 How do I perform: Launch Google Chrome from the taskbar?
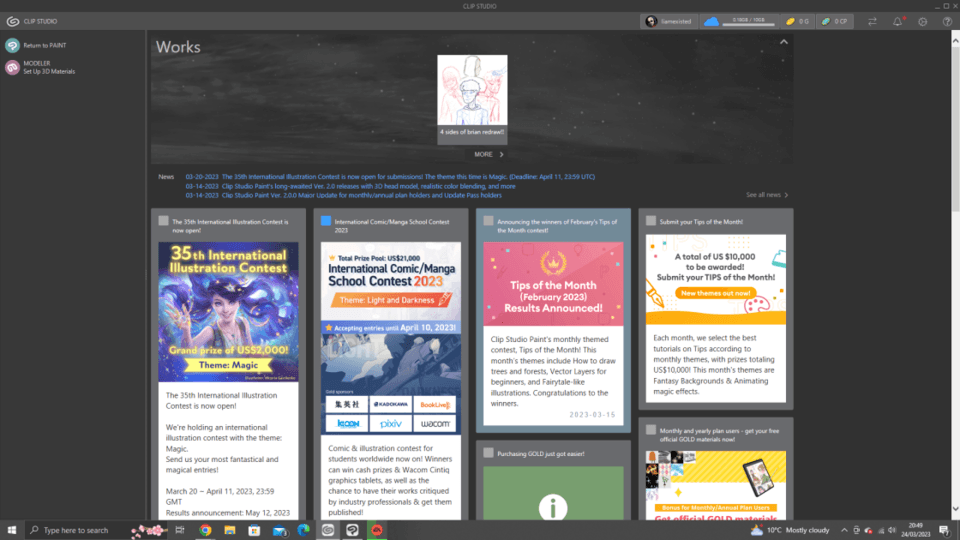click(205, 530)
